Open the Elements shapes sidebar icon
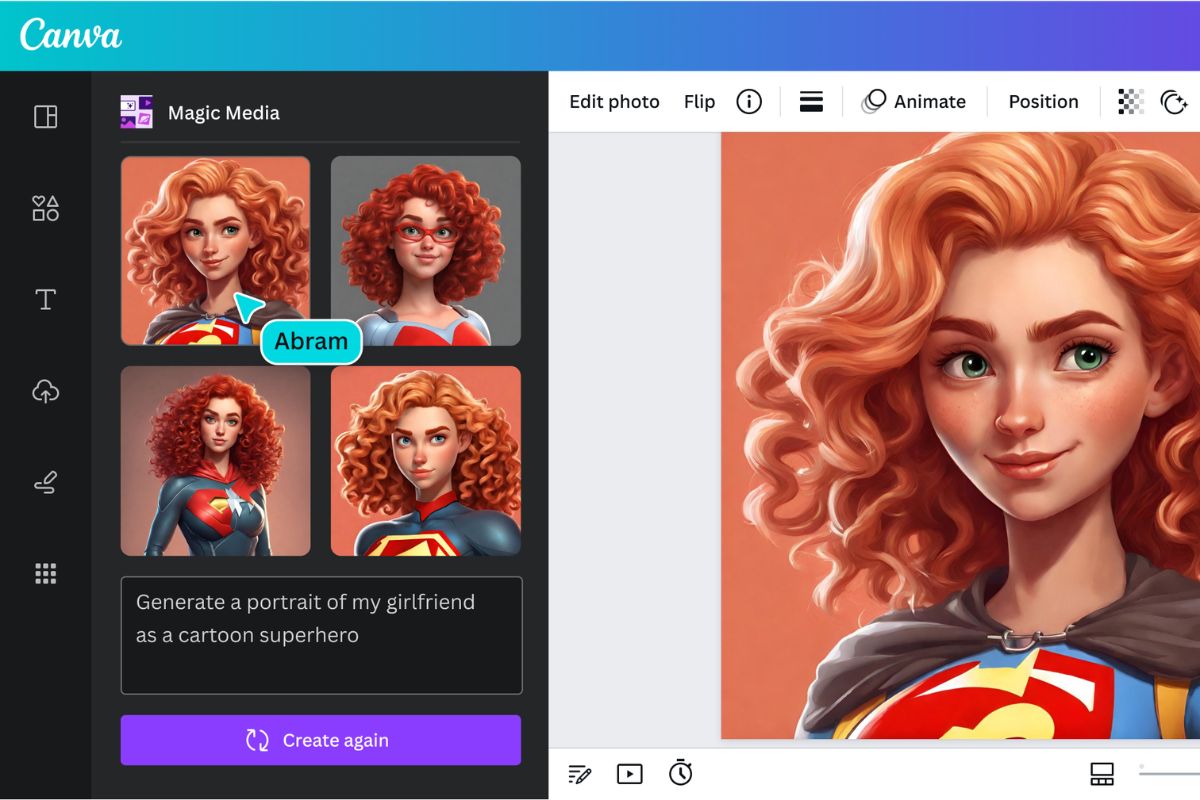The width and height of the screenshot is (1200, 800). coord(46,208)
